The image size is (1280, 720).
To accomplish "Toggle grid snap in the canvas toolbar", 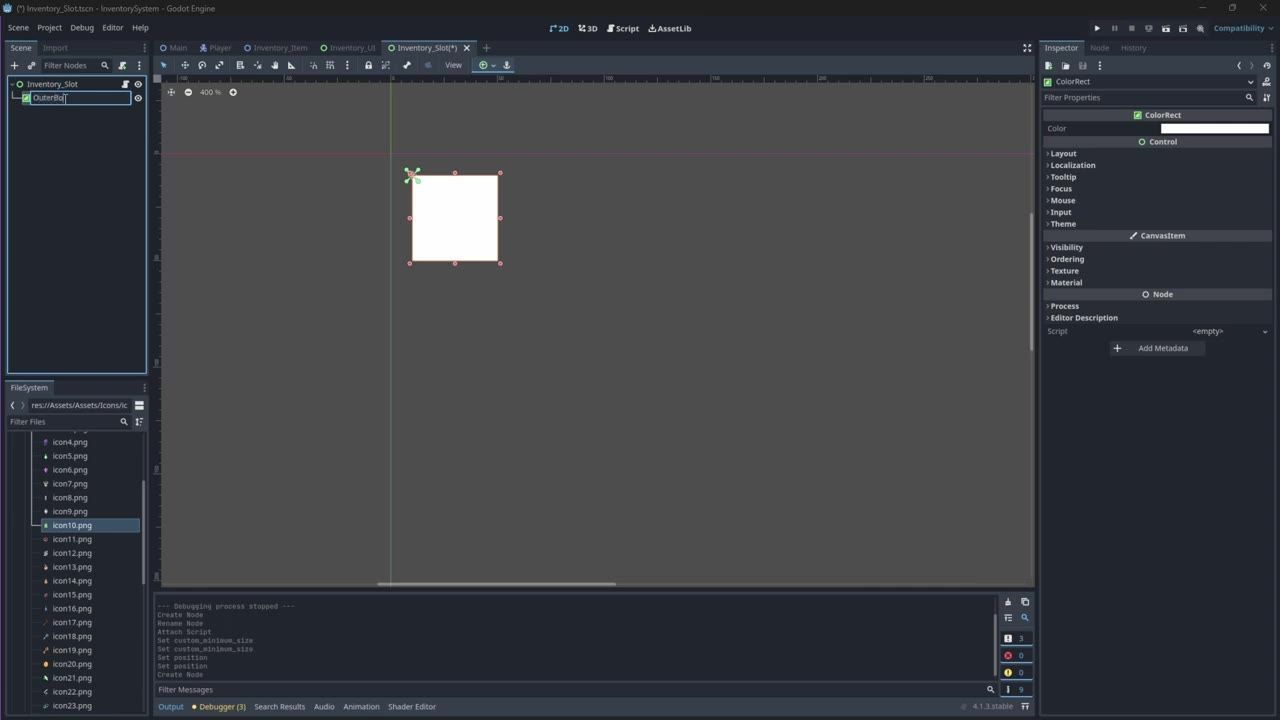I will [330, 65].
